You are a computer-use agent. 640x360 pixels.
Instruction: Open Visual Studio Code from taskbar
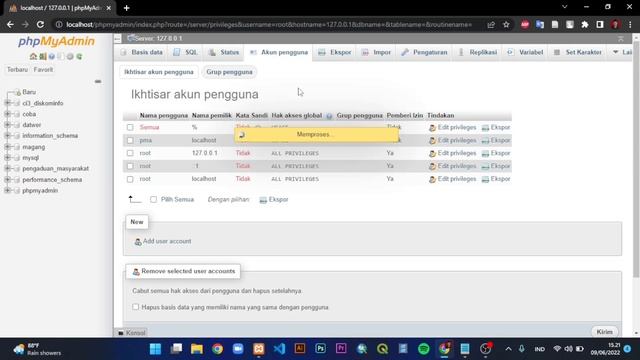tap(279, 349)
